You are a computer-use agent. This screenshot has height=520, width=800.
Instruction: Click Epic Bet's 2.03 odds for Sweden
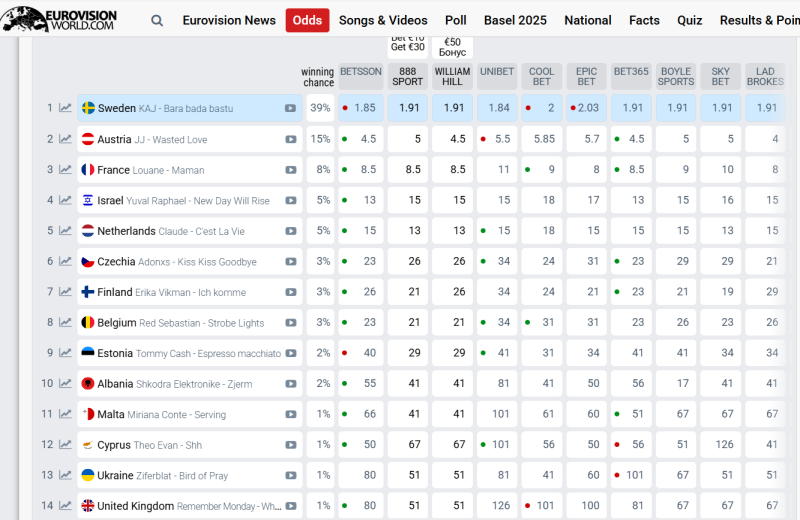586,108
